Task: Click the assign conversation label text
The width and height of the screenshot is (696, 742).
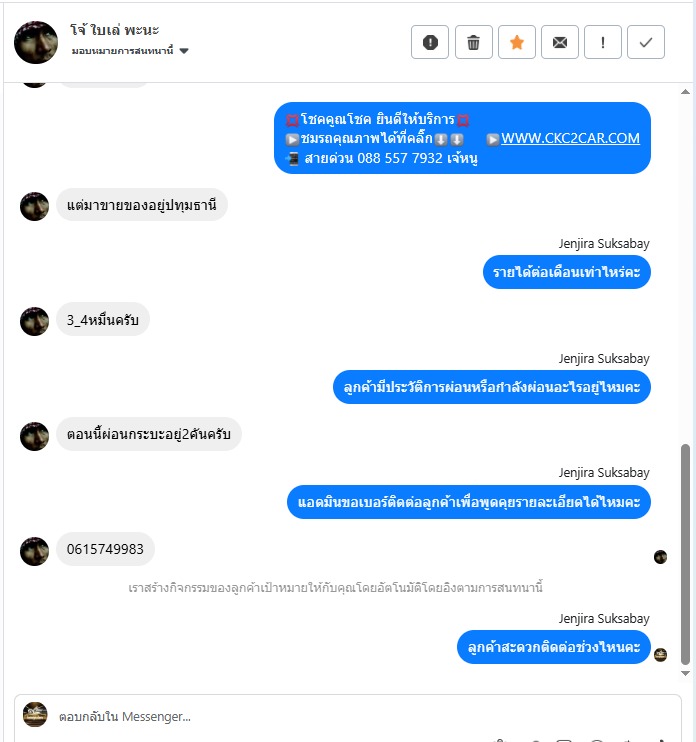Action: [123, 51]
